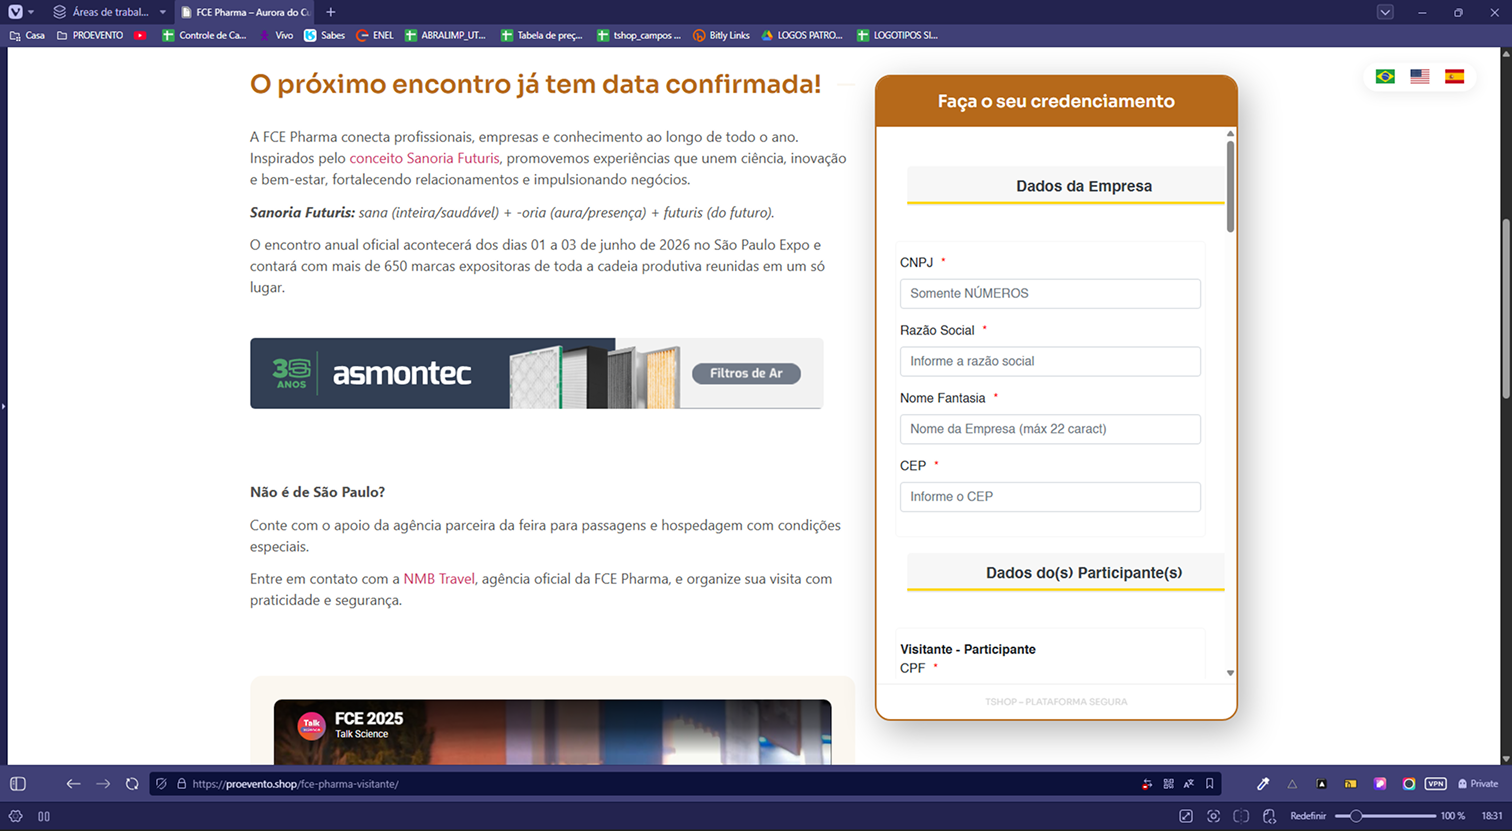The image size is (1512, 831).
Task: Open the LOGOTIPOS SI... bookmark
Action: click(x=897, y=35)
